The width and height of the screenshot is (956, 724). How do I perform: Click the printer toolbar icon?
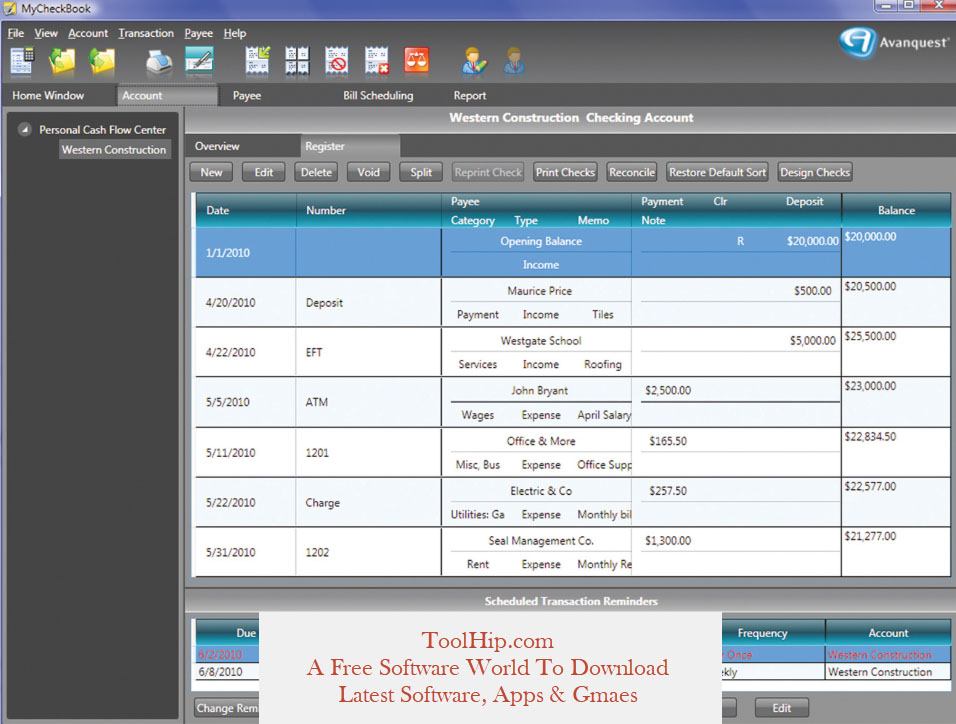pyautogui.click(x=159, y=62)
